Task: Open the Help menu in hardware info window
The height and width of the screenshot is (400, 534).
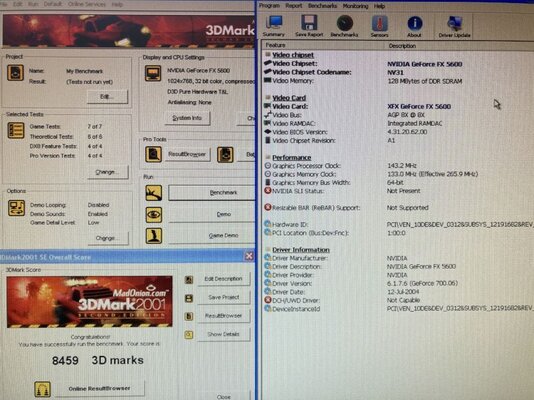Action: tap(379, 6)
